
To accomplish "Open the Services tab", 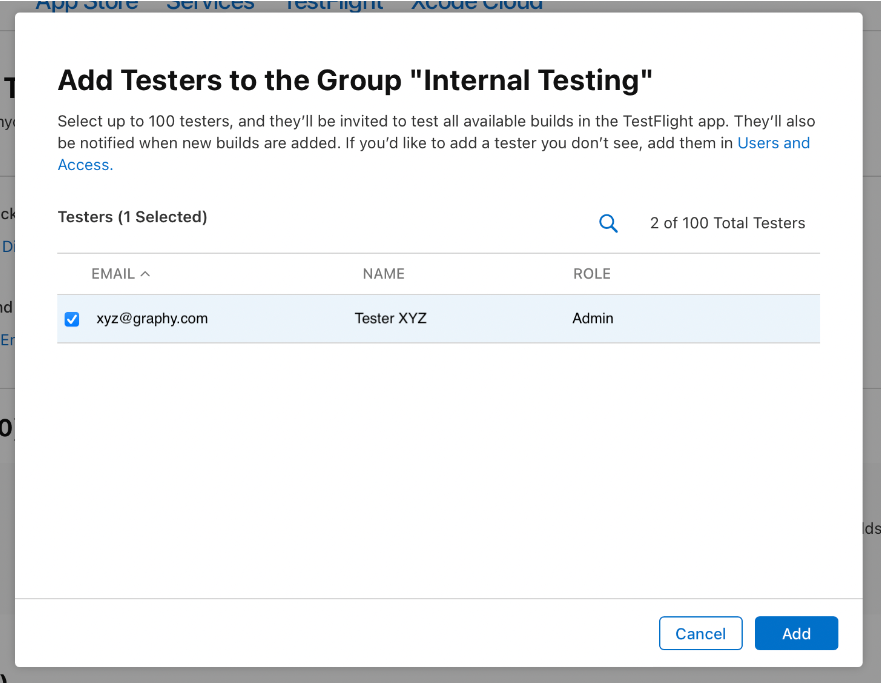I will [210, 4].
